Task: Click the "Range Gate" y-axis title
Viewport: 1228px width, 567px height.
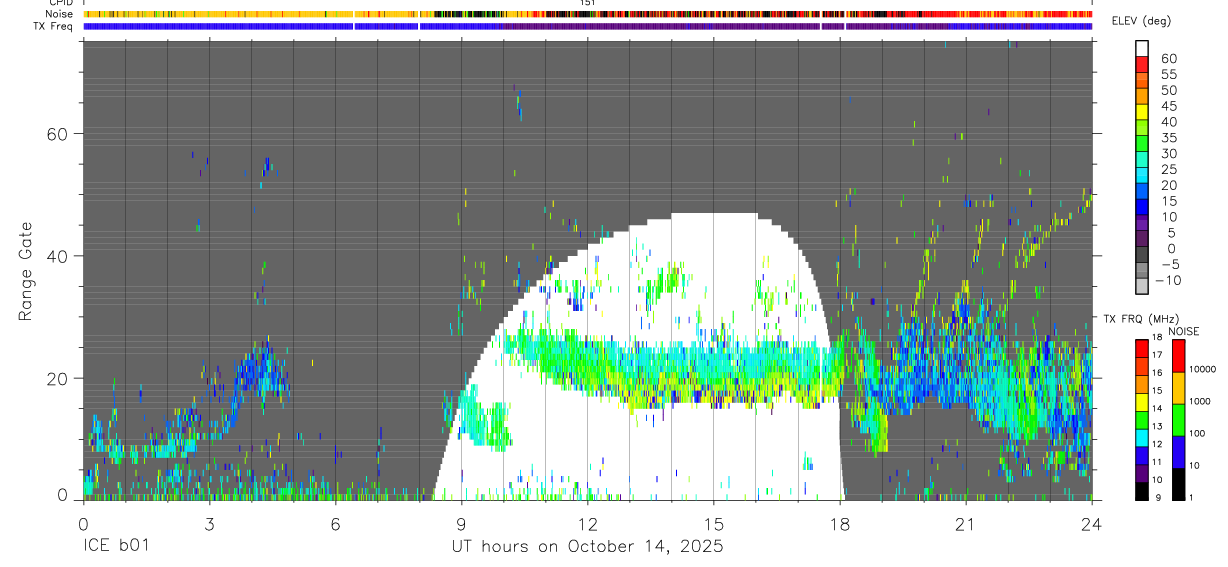Action: tap(27, 269)
